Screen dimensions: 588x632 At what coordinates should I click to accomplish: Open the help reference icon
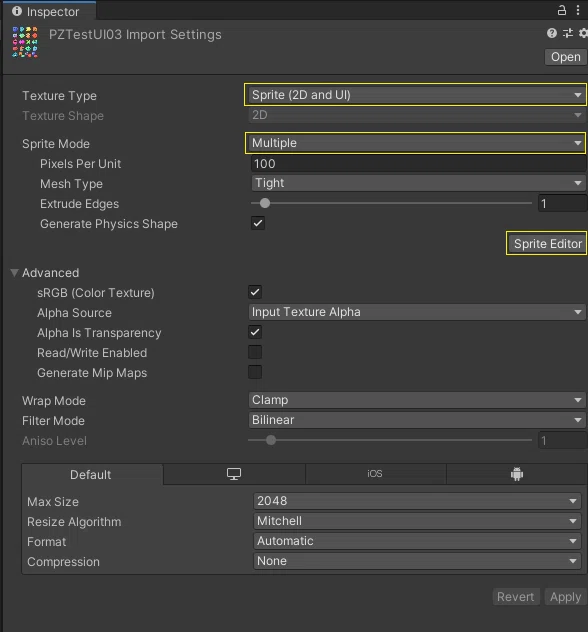[x=552, y=33]
